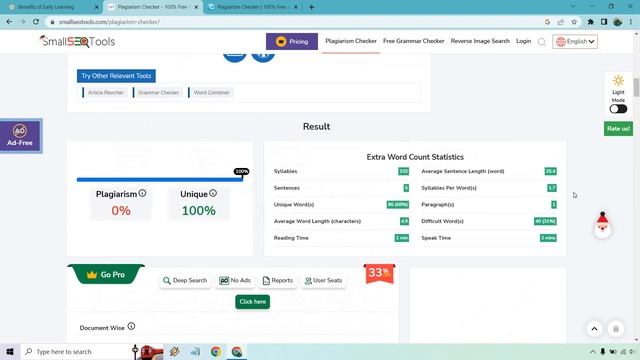Click the Reading Time value badge

(x=402, y=238)
